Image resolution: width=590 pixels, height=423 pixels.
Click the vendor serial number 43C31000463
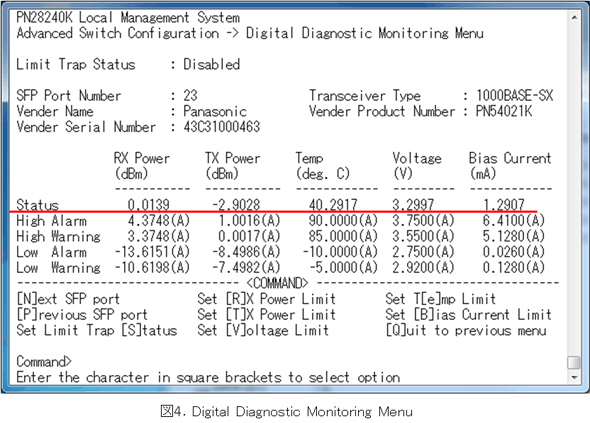(x=222, y=127)
